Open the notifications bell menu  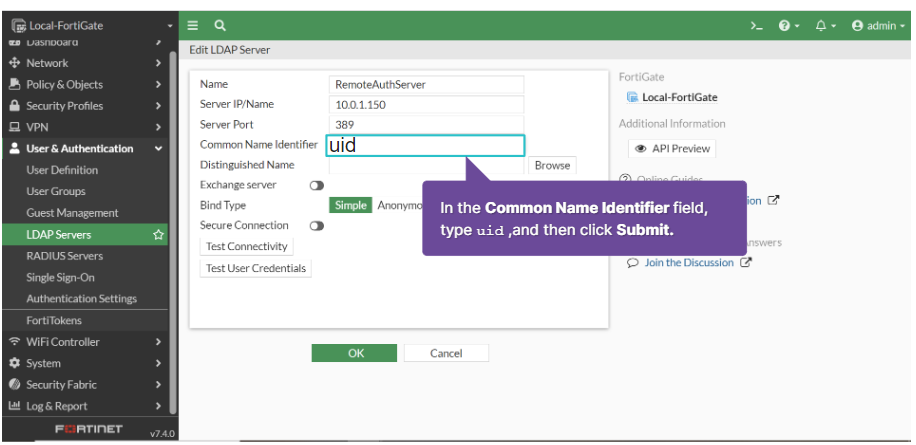coord(825,26)
